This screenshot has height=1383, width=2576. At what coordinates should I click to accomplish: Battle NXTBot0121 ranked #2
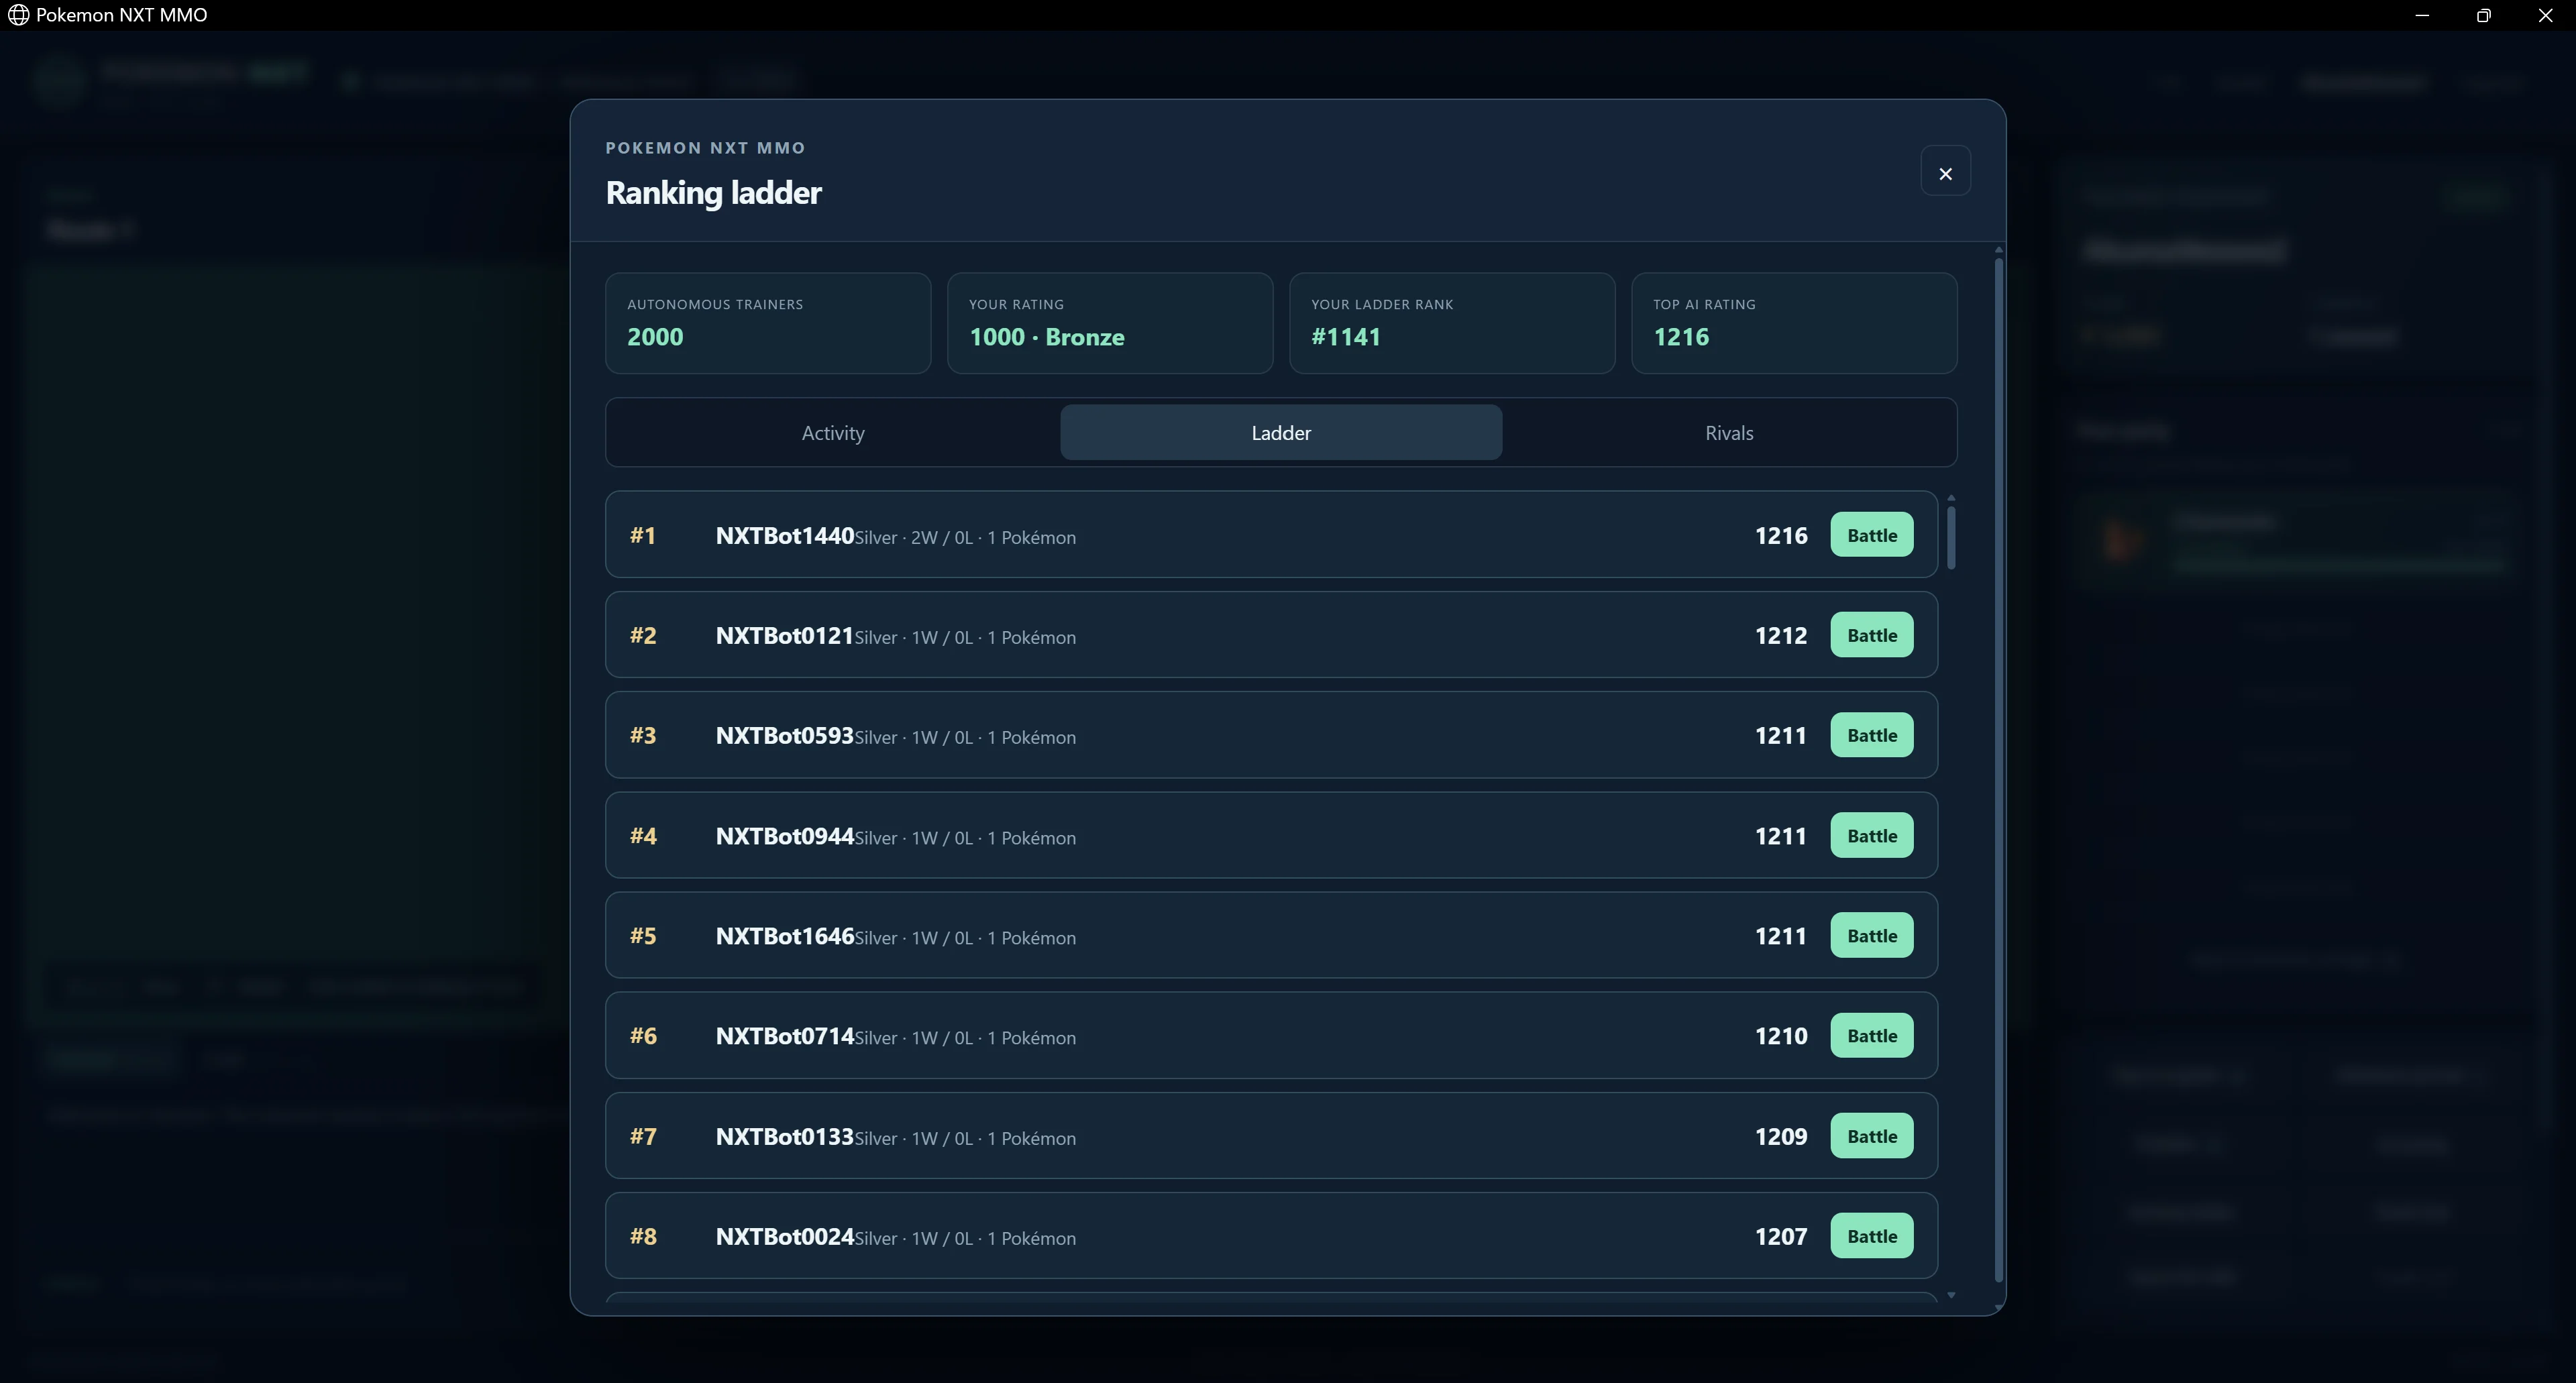(x=1871, y=635)
